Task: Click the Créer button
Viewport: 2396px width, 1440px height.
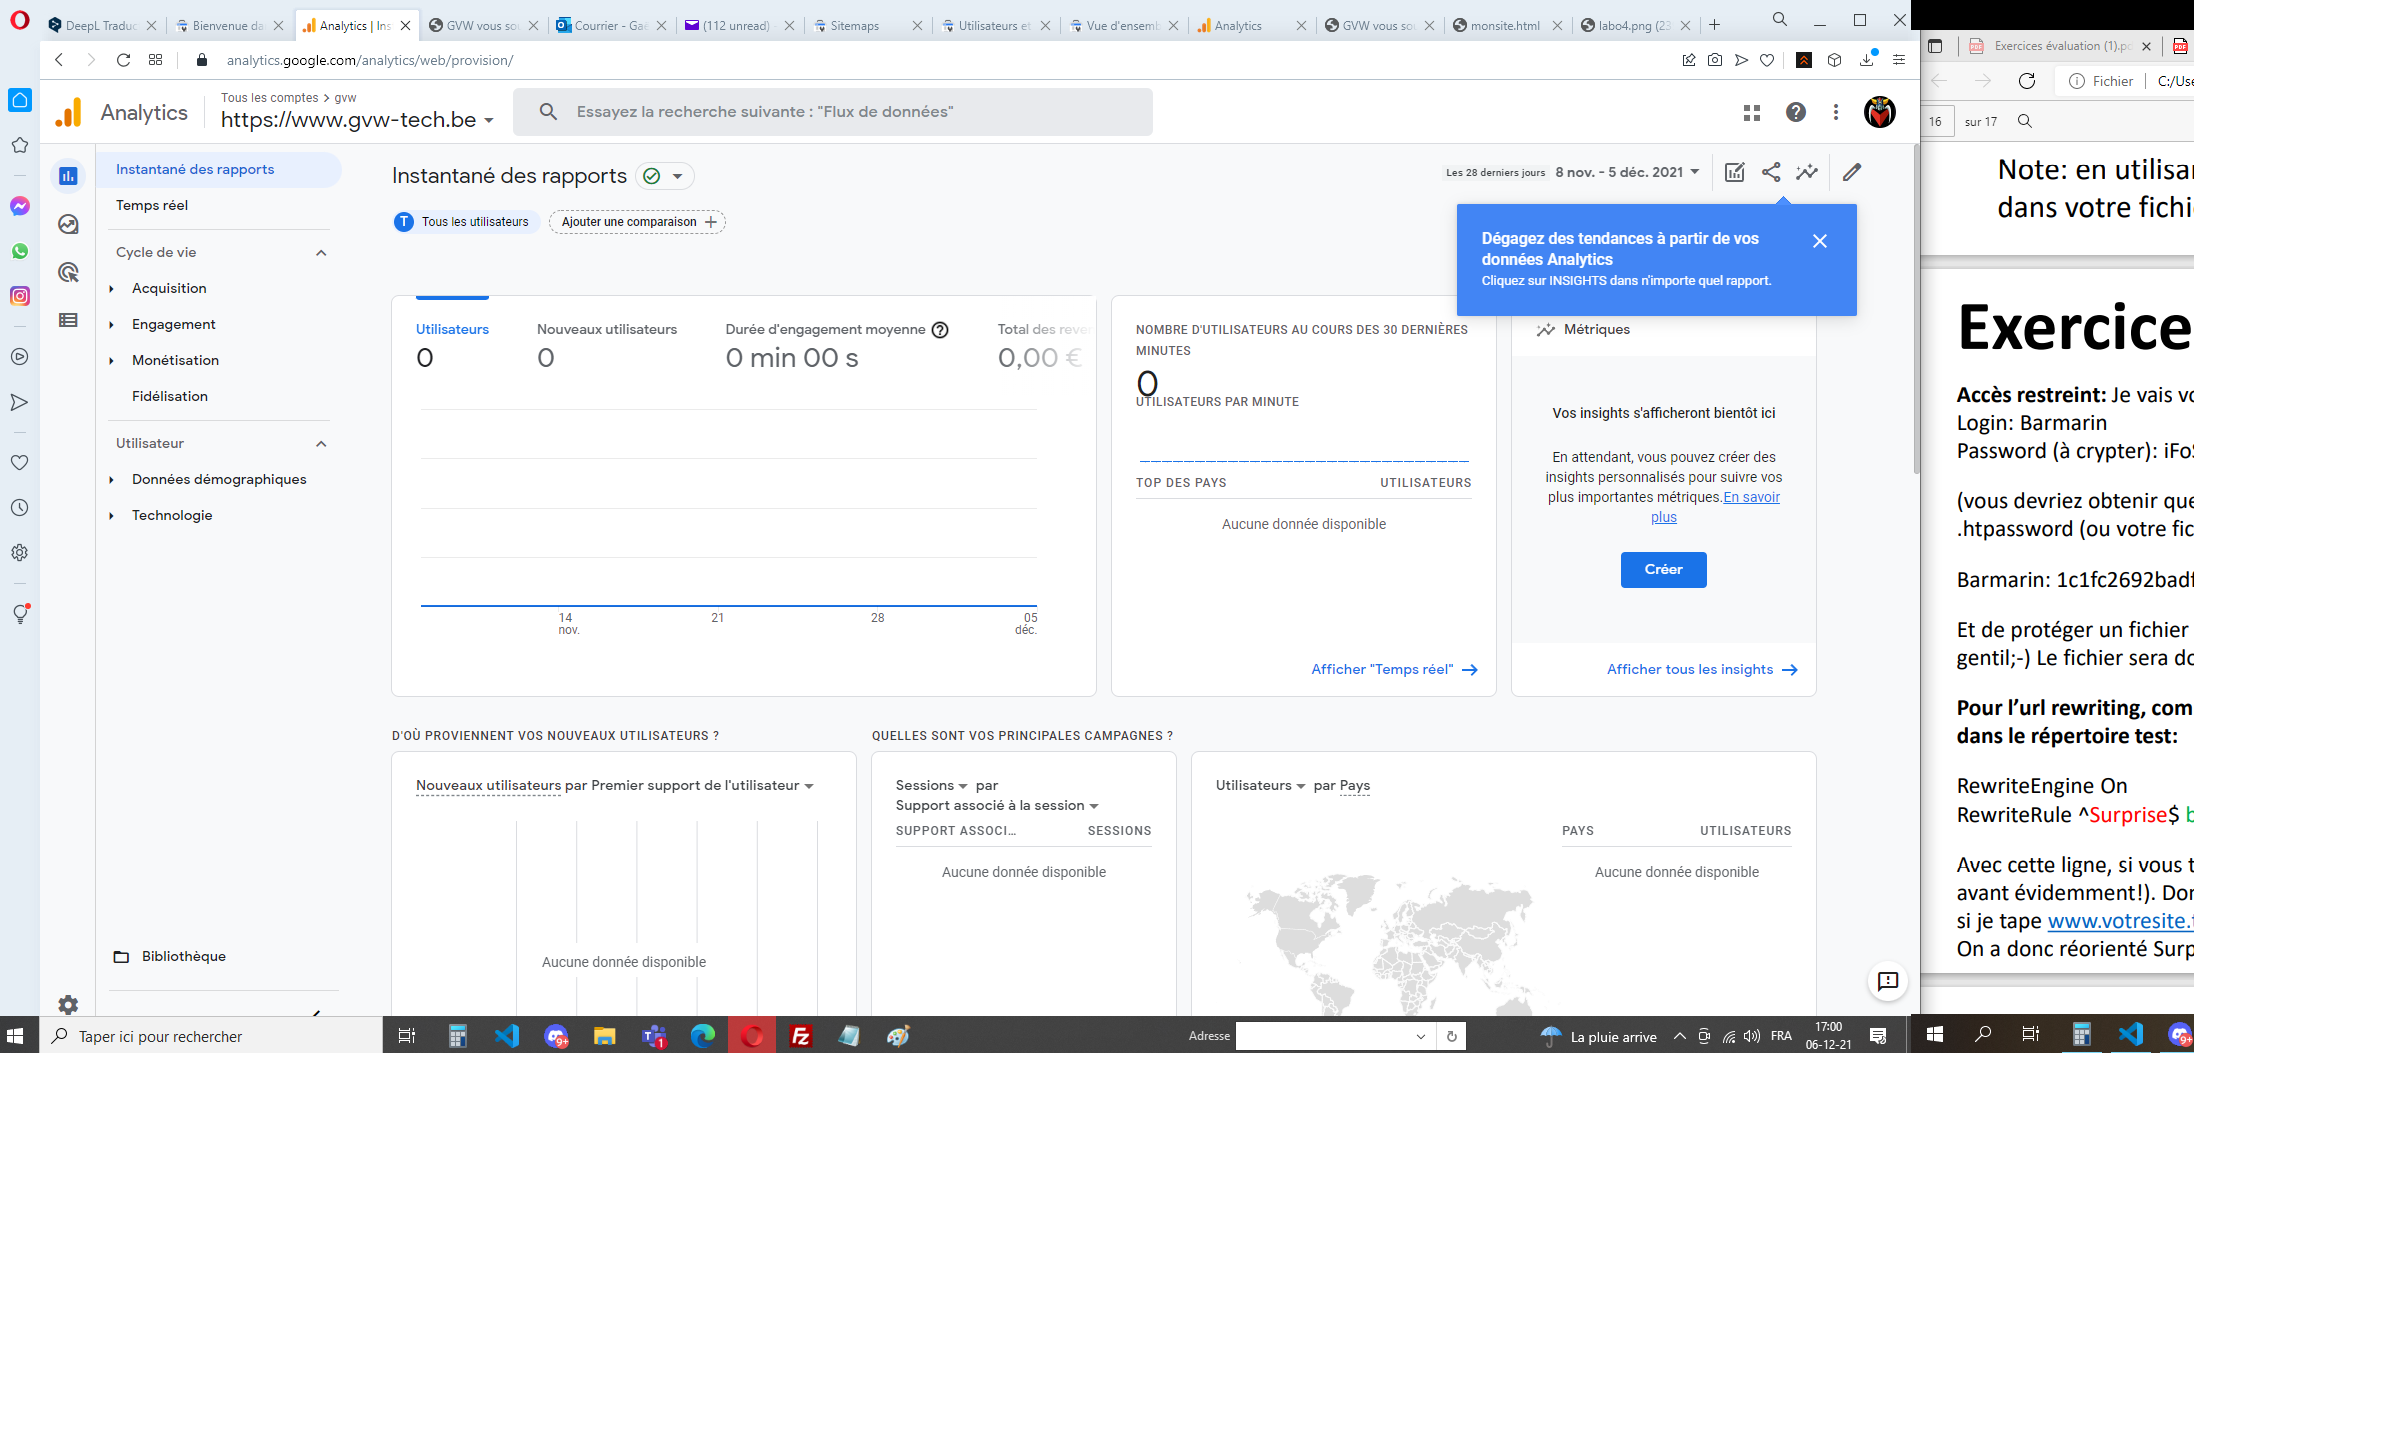Action: (1663, 569)
